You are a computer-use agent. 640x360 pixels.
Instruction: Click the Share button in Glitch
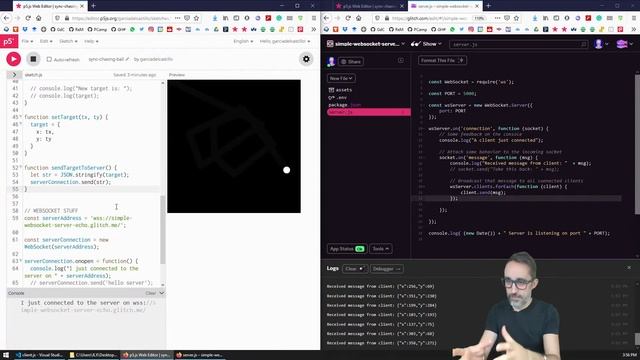point(351,62)
